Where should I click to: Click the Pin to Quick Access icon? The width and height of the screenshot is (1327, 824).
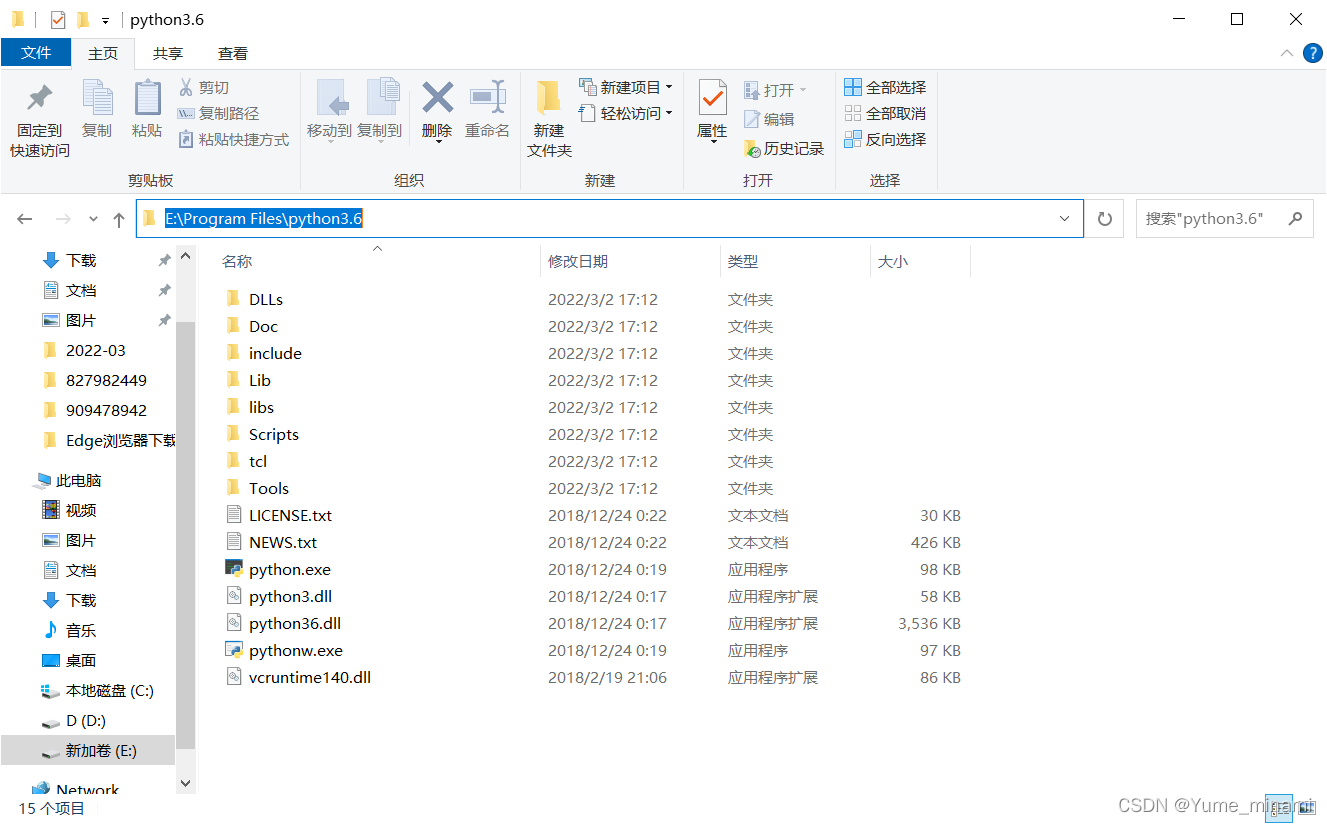tap(40, 98)
